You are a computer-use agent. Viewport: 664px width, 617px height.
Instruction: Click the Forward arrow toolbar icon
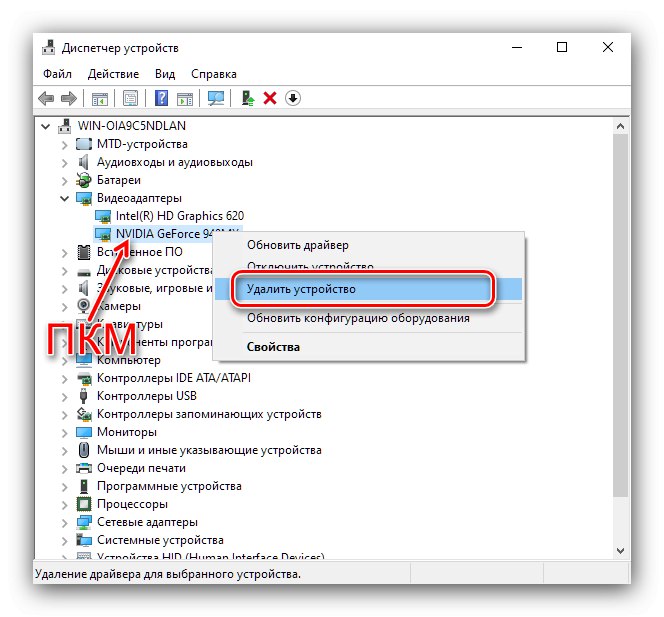point(69,99)
